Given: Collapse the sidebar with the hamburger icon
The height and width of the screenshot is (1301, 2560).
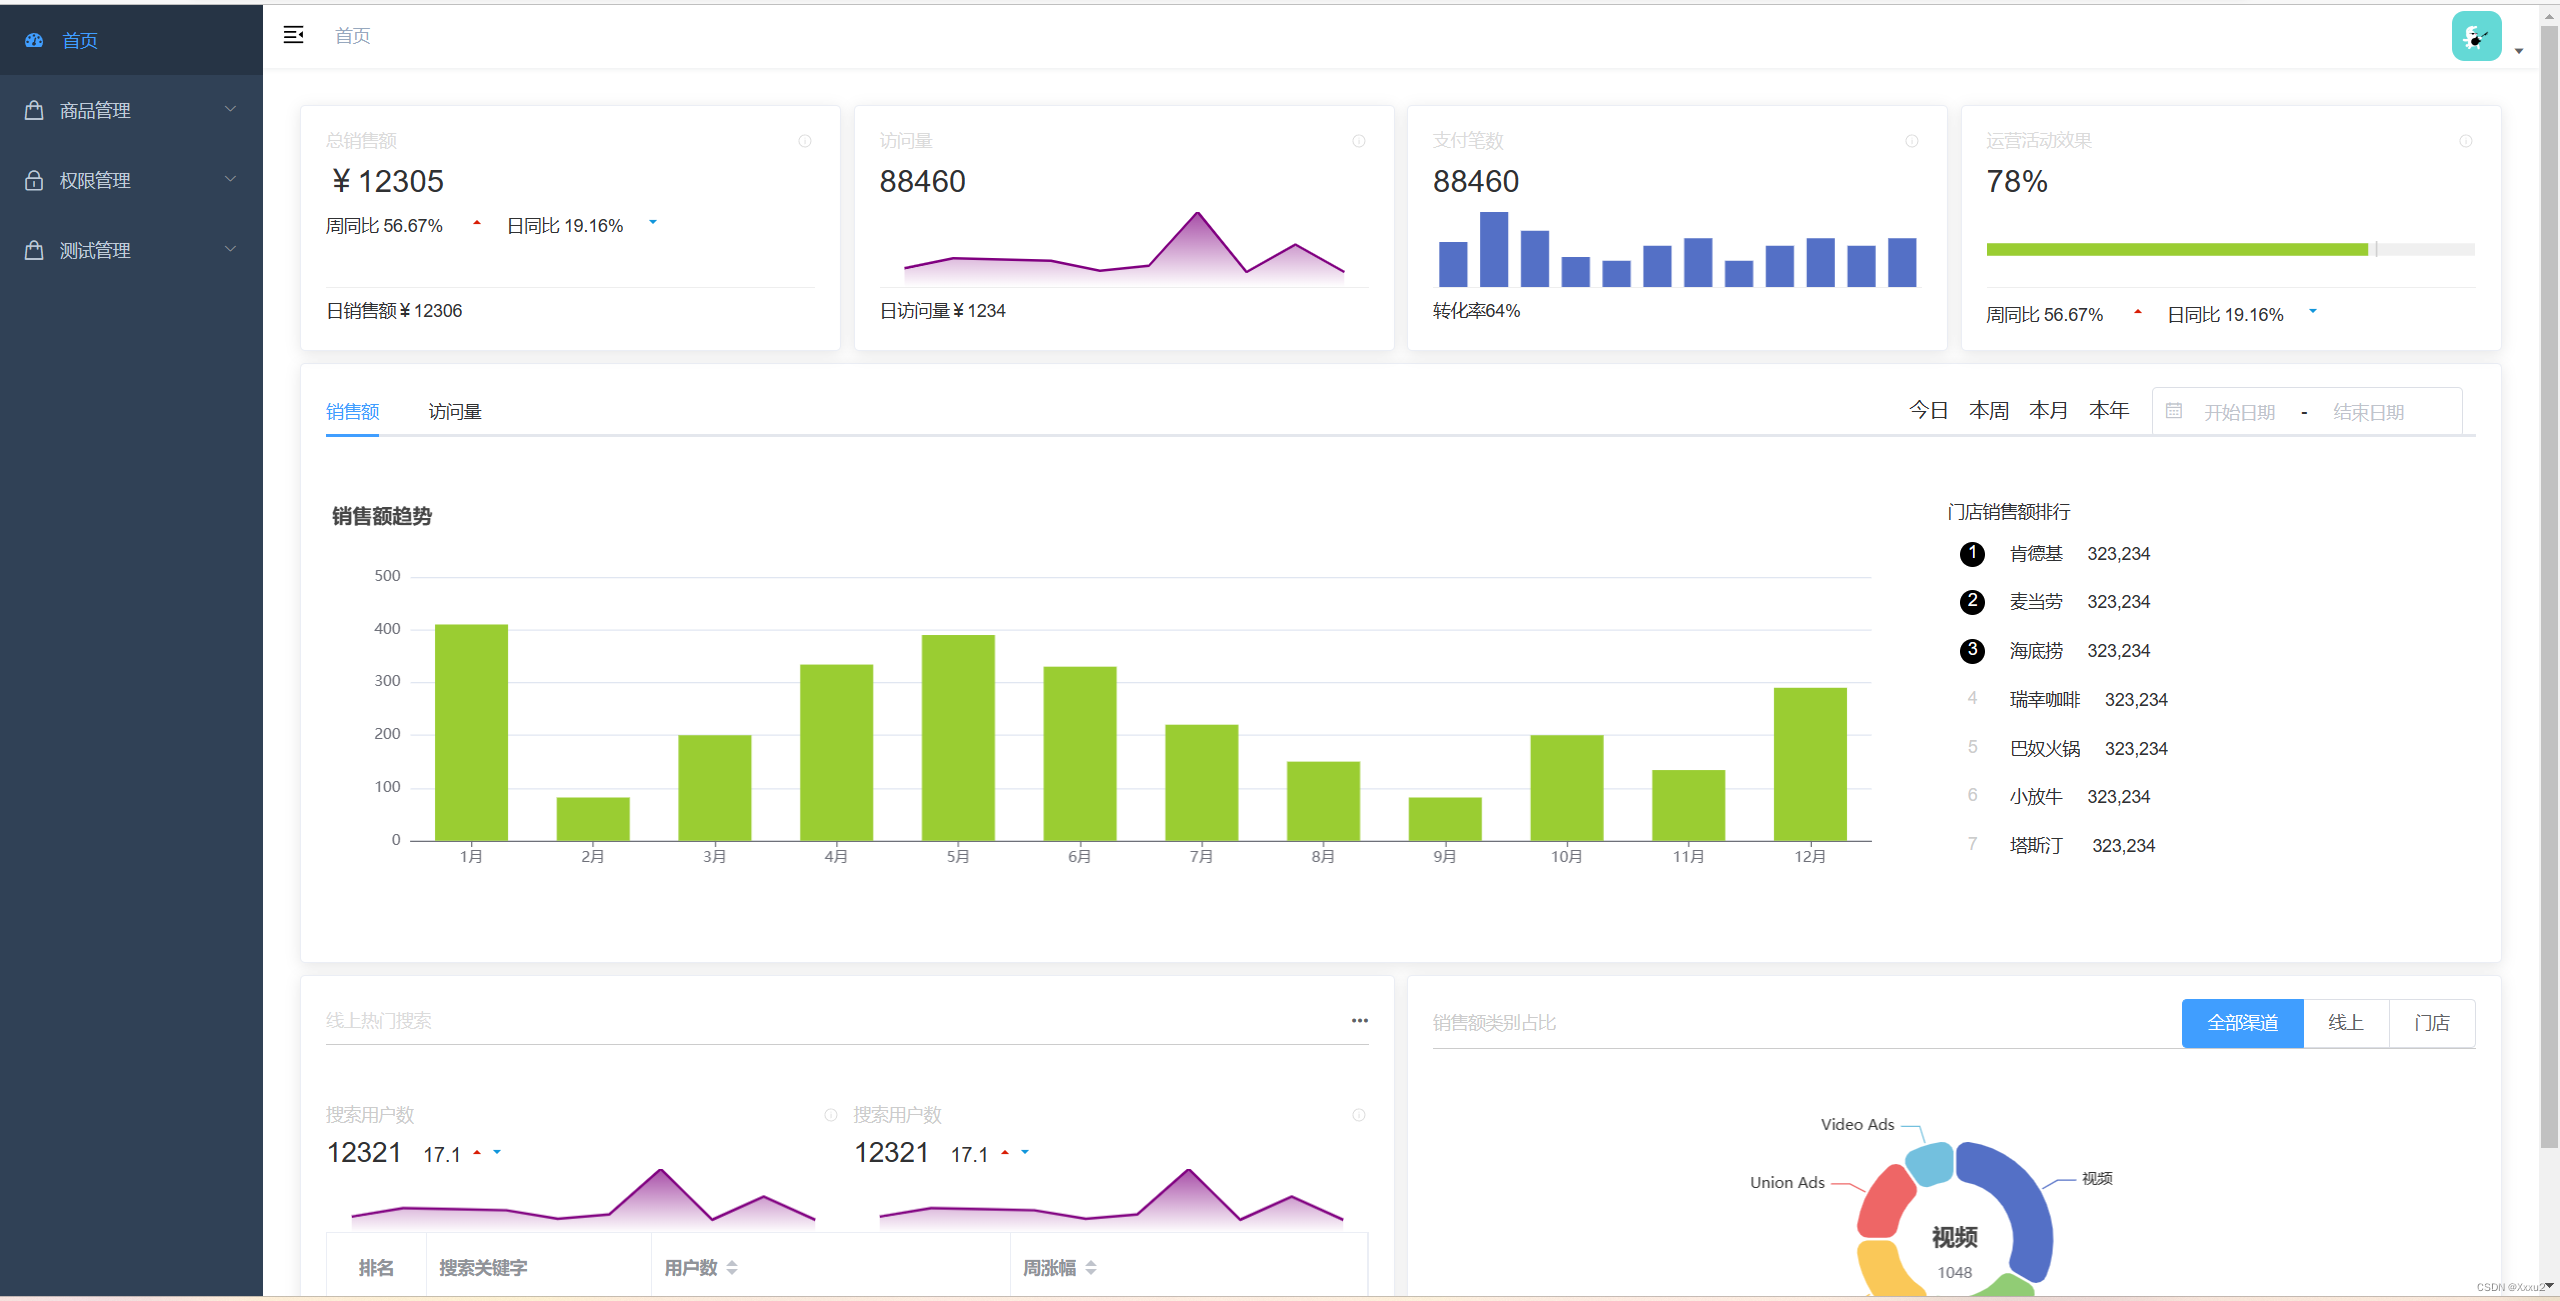Looking at the screenshot, I should 293,35.
